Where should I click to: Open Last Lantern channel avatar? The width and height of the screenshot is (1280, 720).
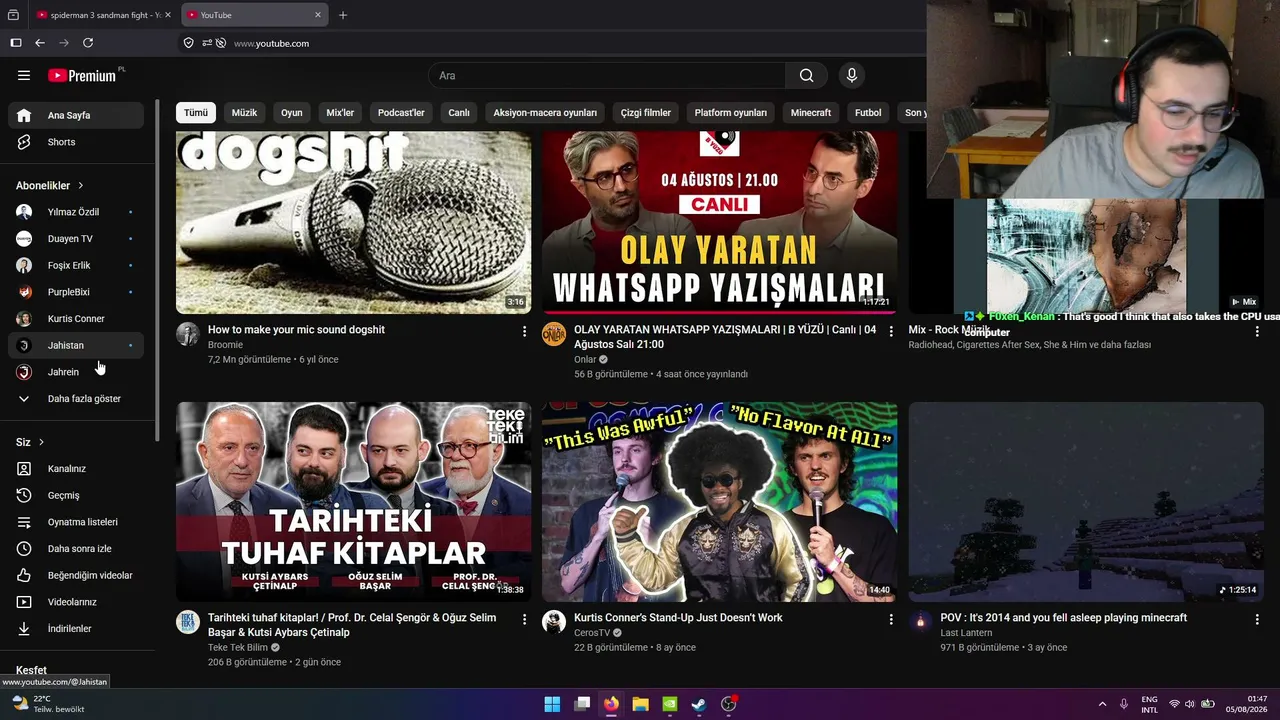(920, 622)
